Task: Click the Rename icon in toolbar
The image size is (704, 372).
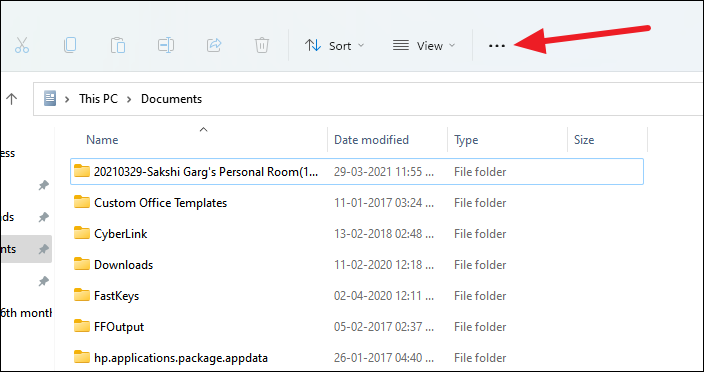Action: click(166, 45)
